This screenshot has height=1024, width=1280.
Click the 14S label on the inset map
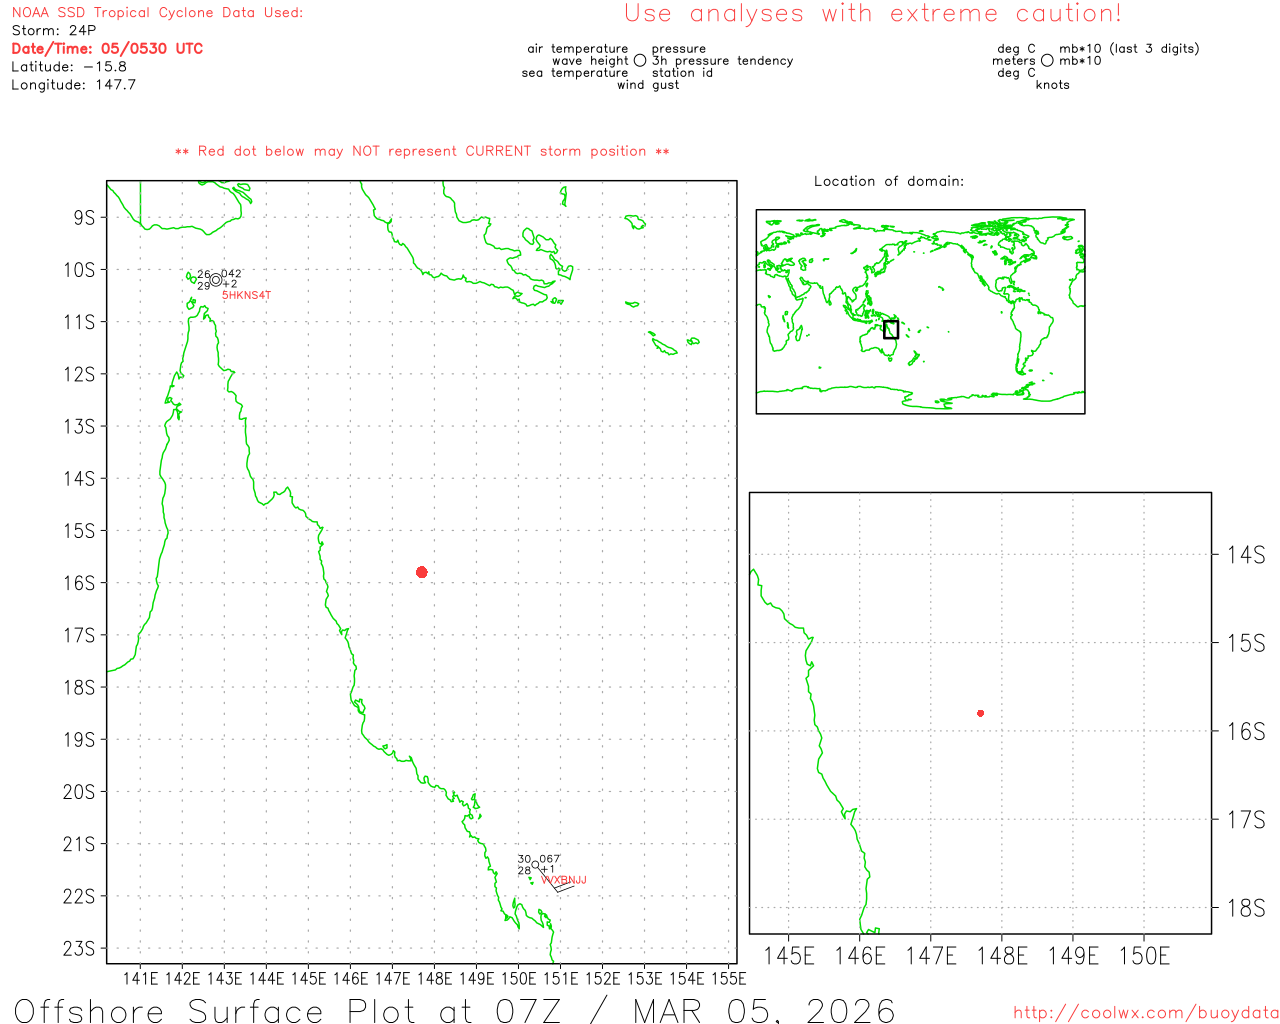point(1246,555)
